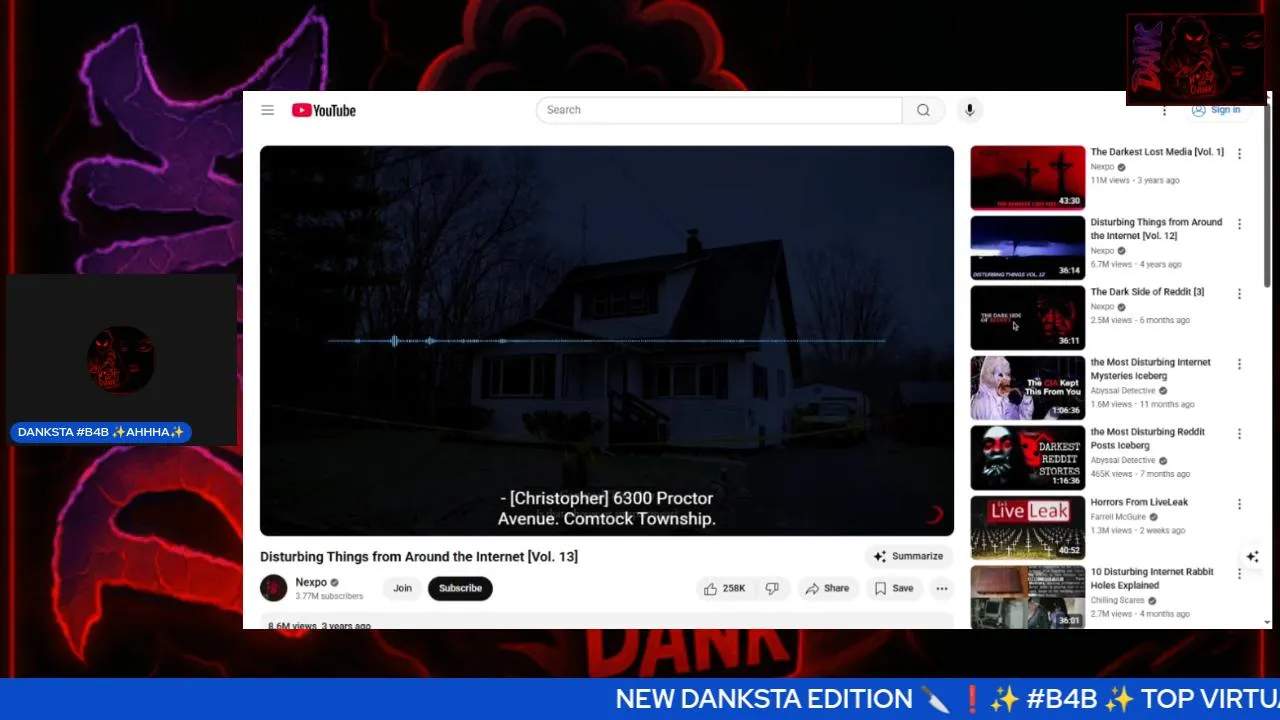Click the Search text field
The height and width of the screenshot is (720, 1280).
719,110
